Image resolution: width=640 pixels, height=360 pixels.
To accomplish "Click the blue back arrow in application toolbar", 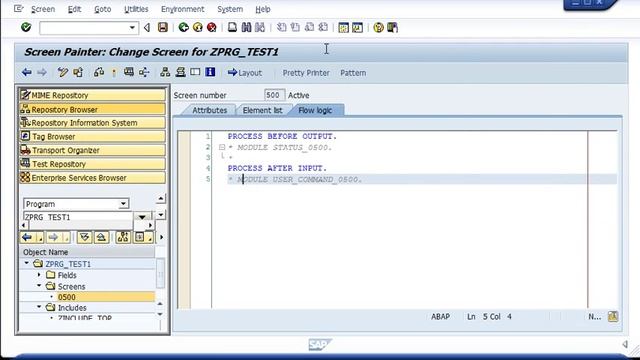I will click(x=27, y=73).
